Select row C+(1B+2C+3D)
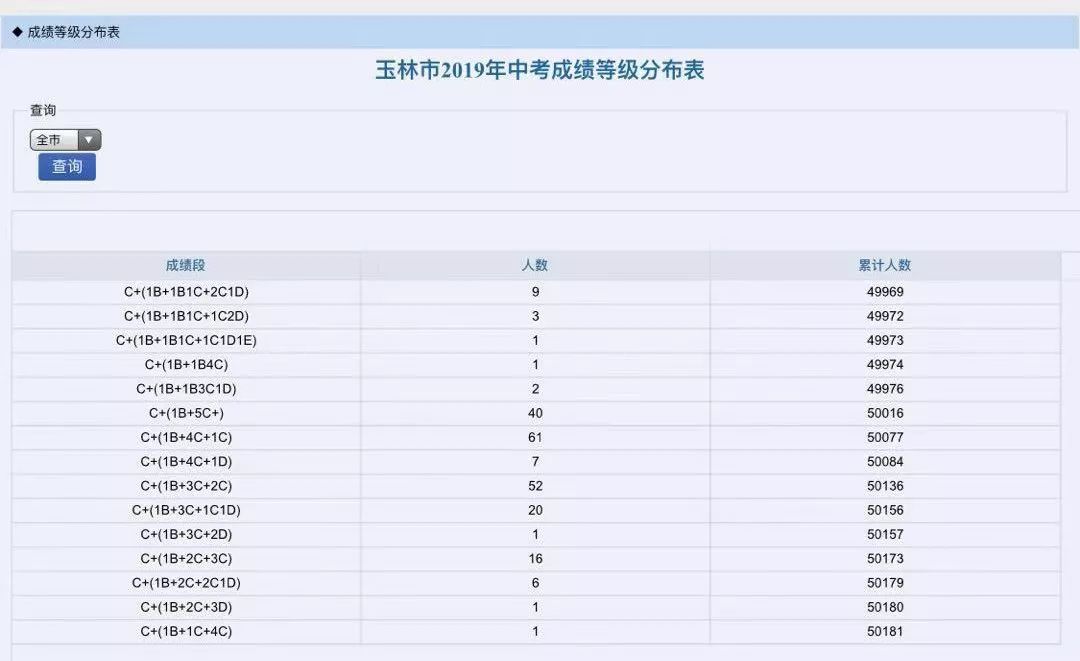The width and height of the screenshot is (1080, 661). 536,607
